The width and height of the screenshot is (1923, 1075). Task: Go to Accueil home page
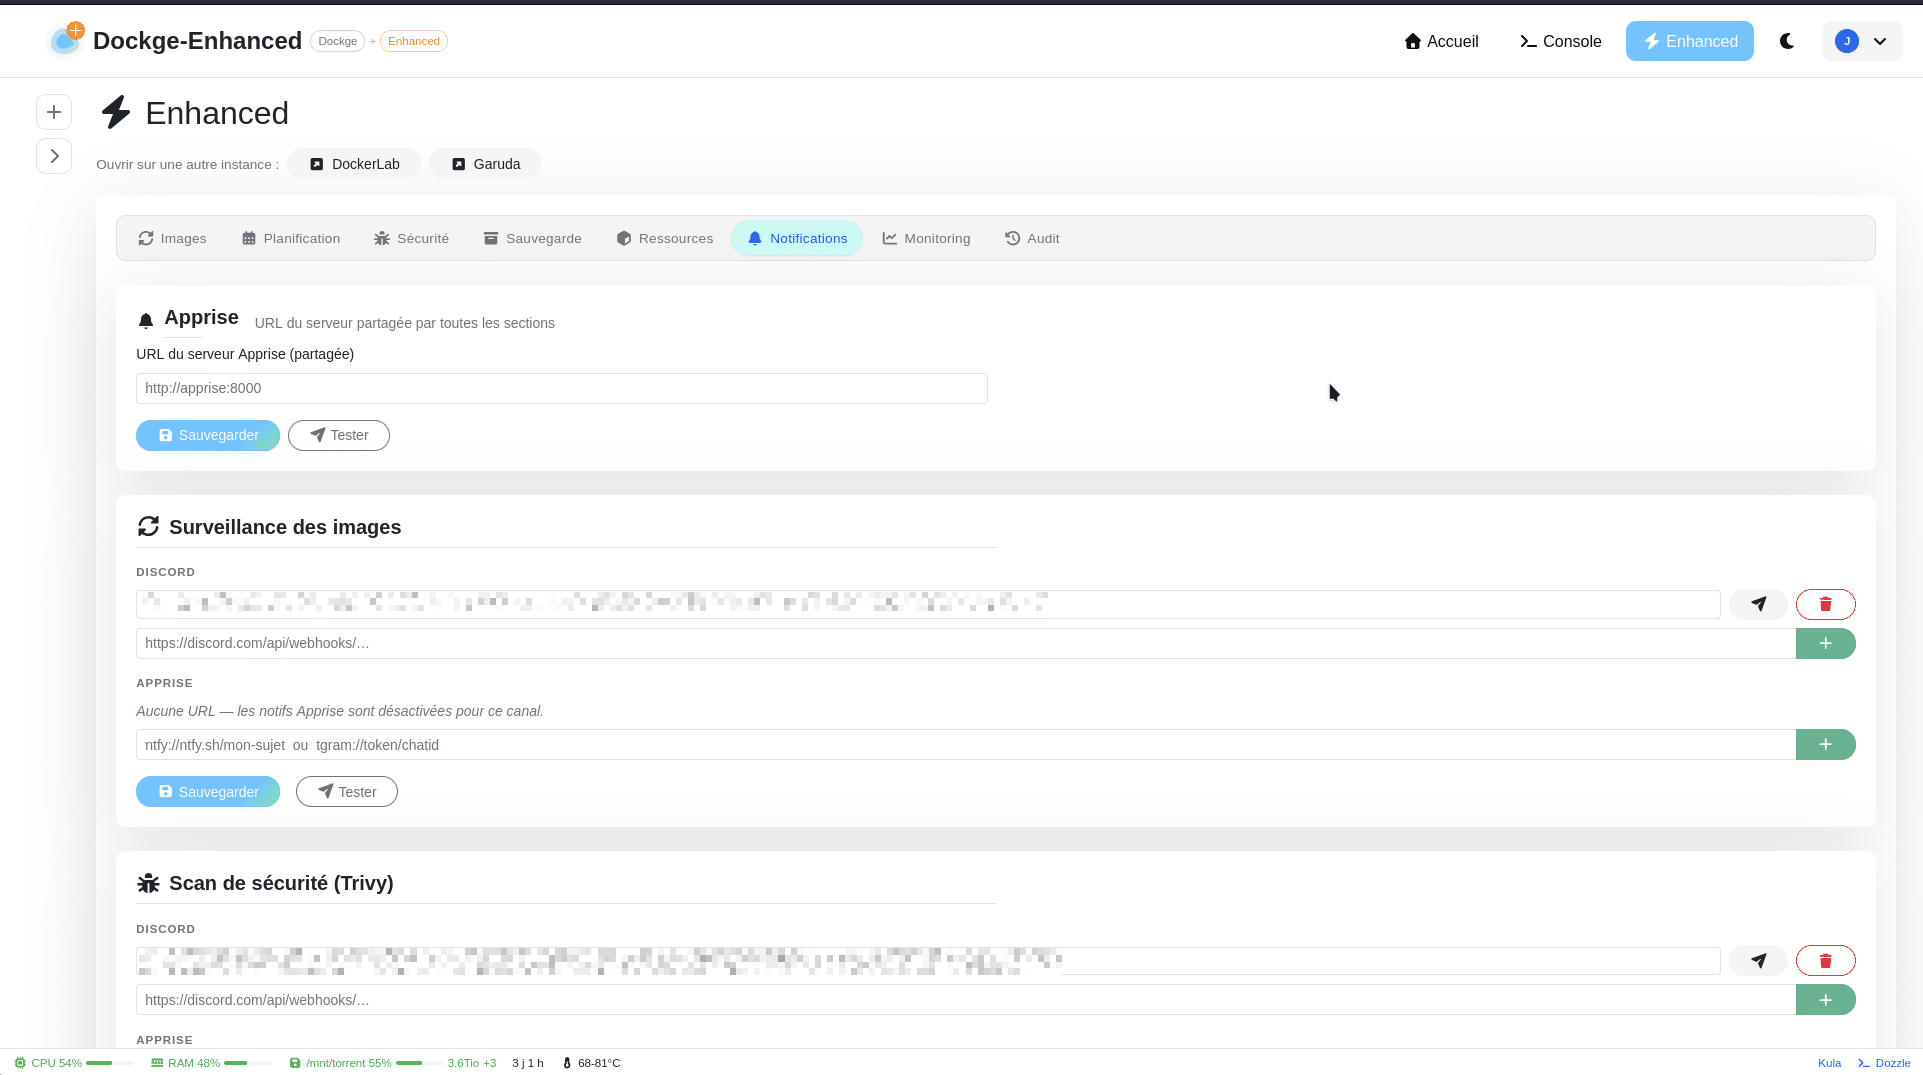(1441, 41)
